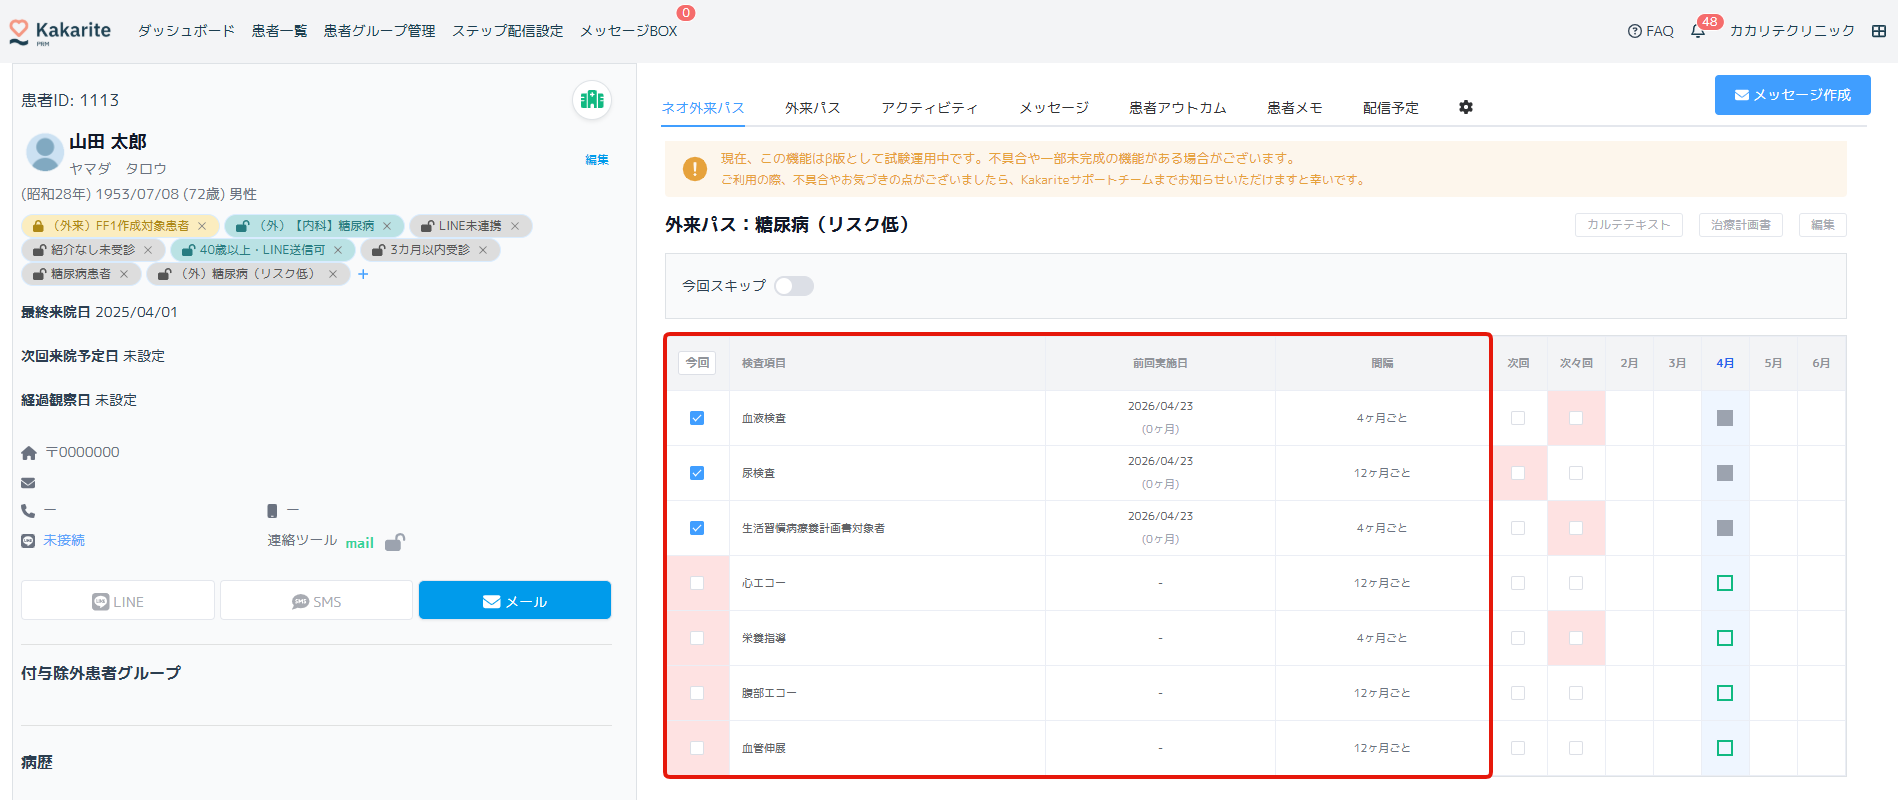Screen dimensions: 1898x800
Task: Click the green clinic building icon
Action: pos(592,99)
